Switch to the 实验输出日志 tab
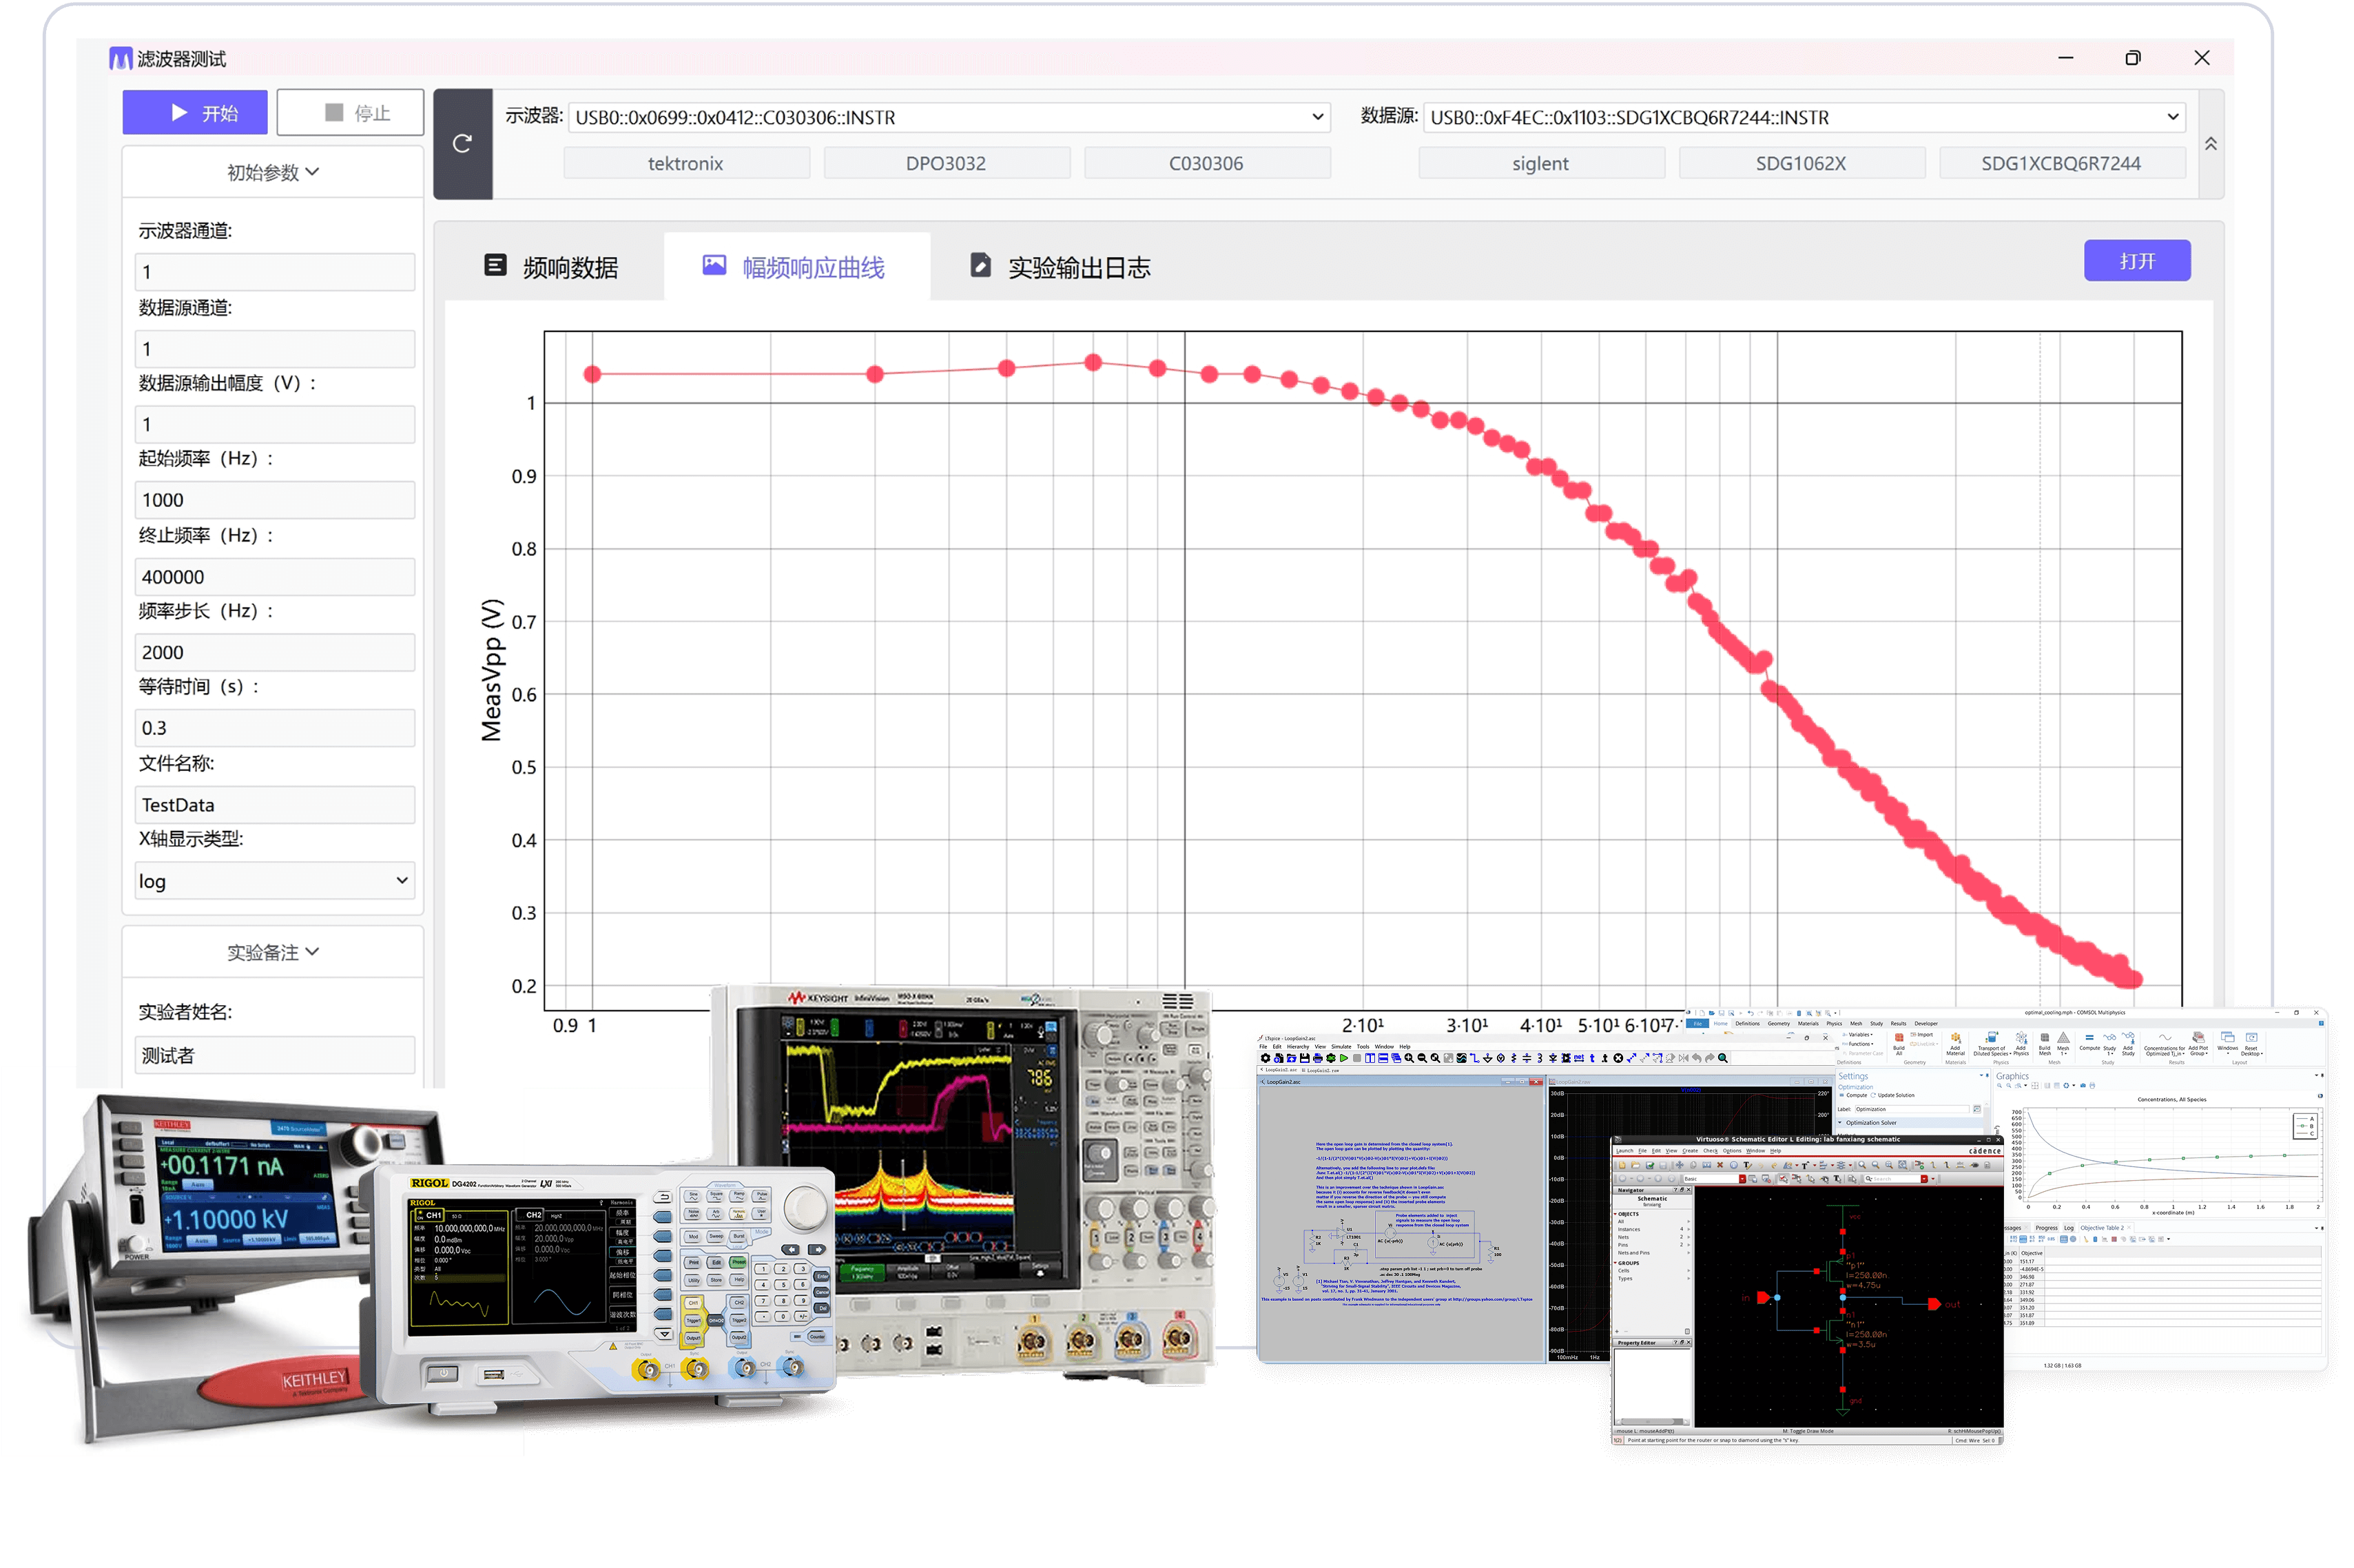 [1060, 267]
